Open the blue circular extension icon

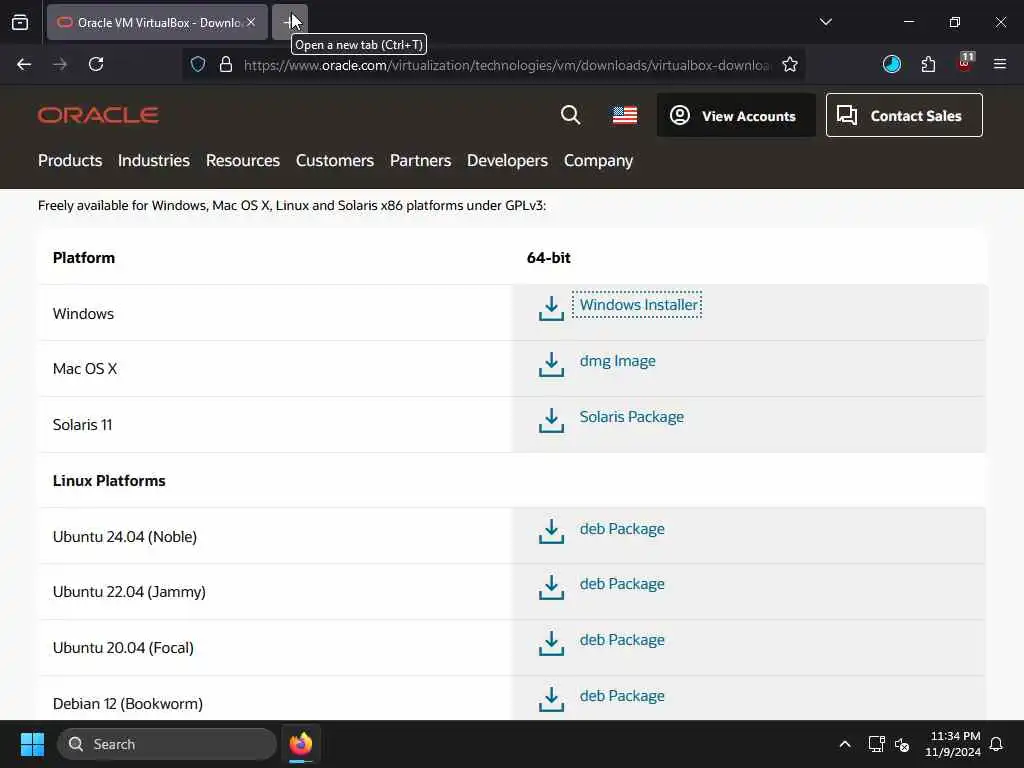click(x=891, y=64)
